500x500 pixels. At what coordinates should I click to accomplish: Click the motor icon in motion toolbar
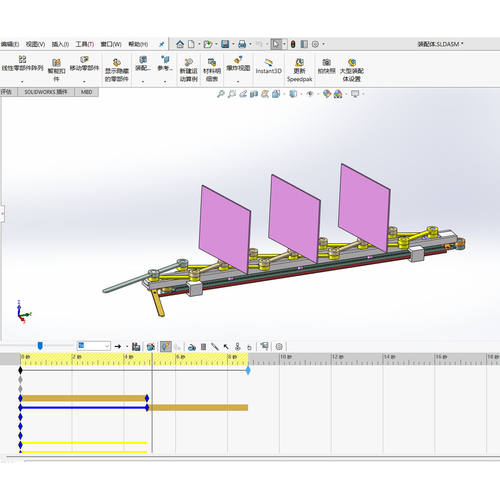[192, 347]
